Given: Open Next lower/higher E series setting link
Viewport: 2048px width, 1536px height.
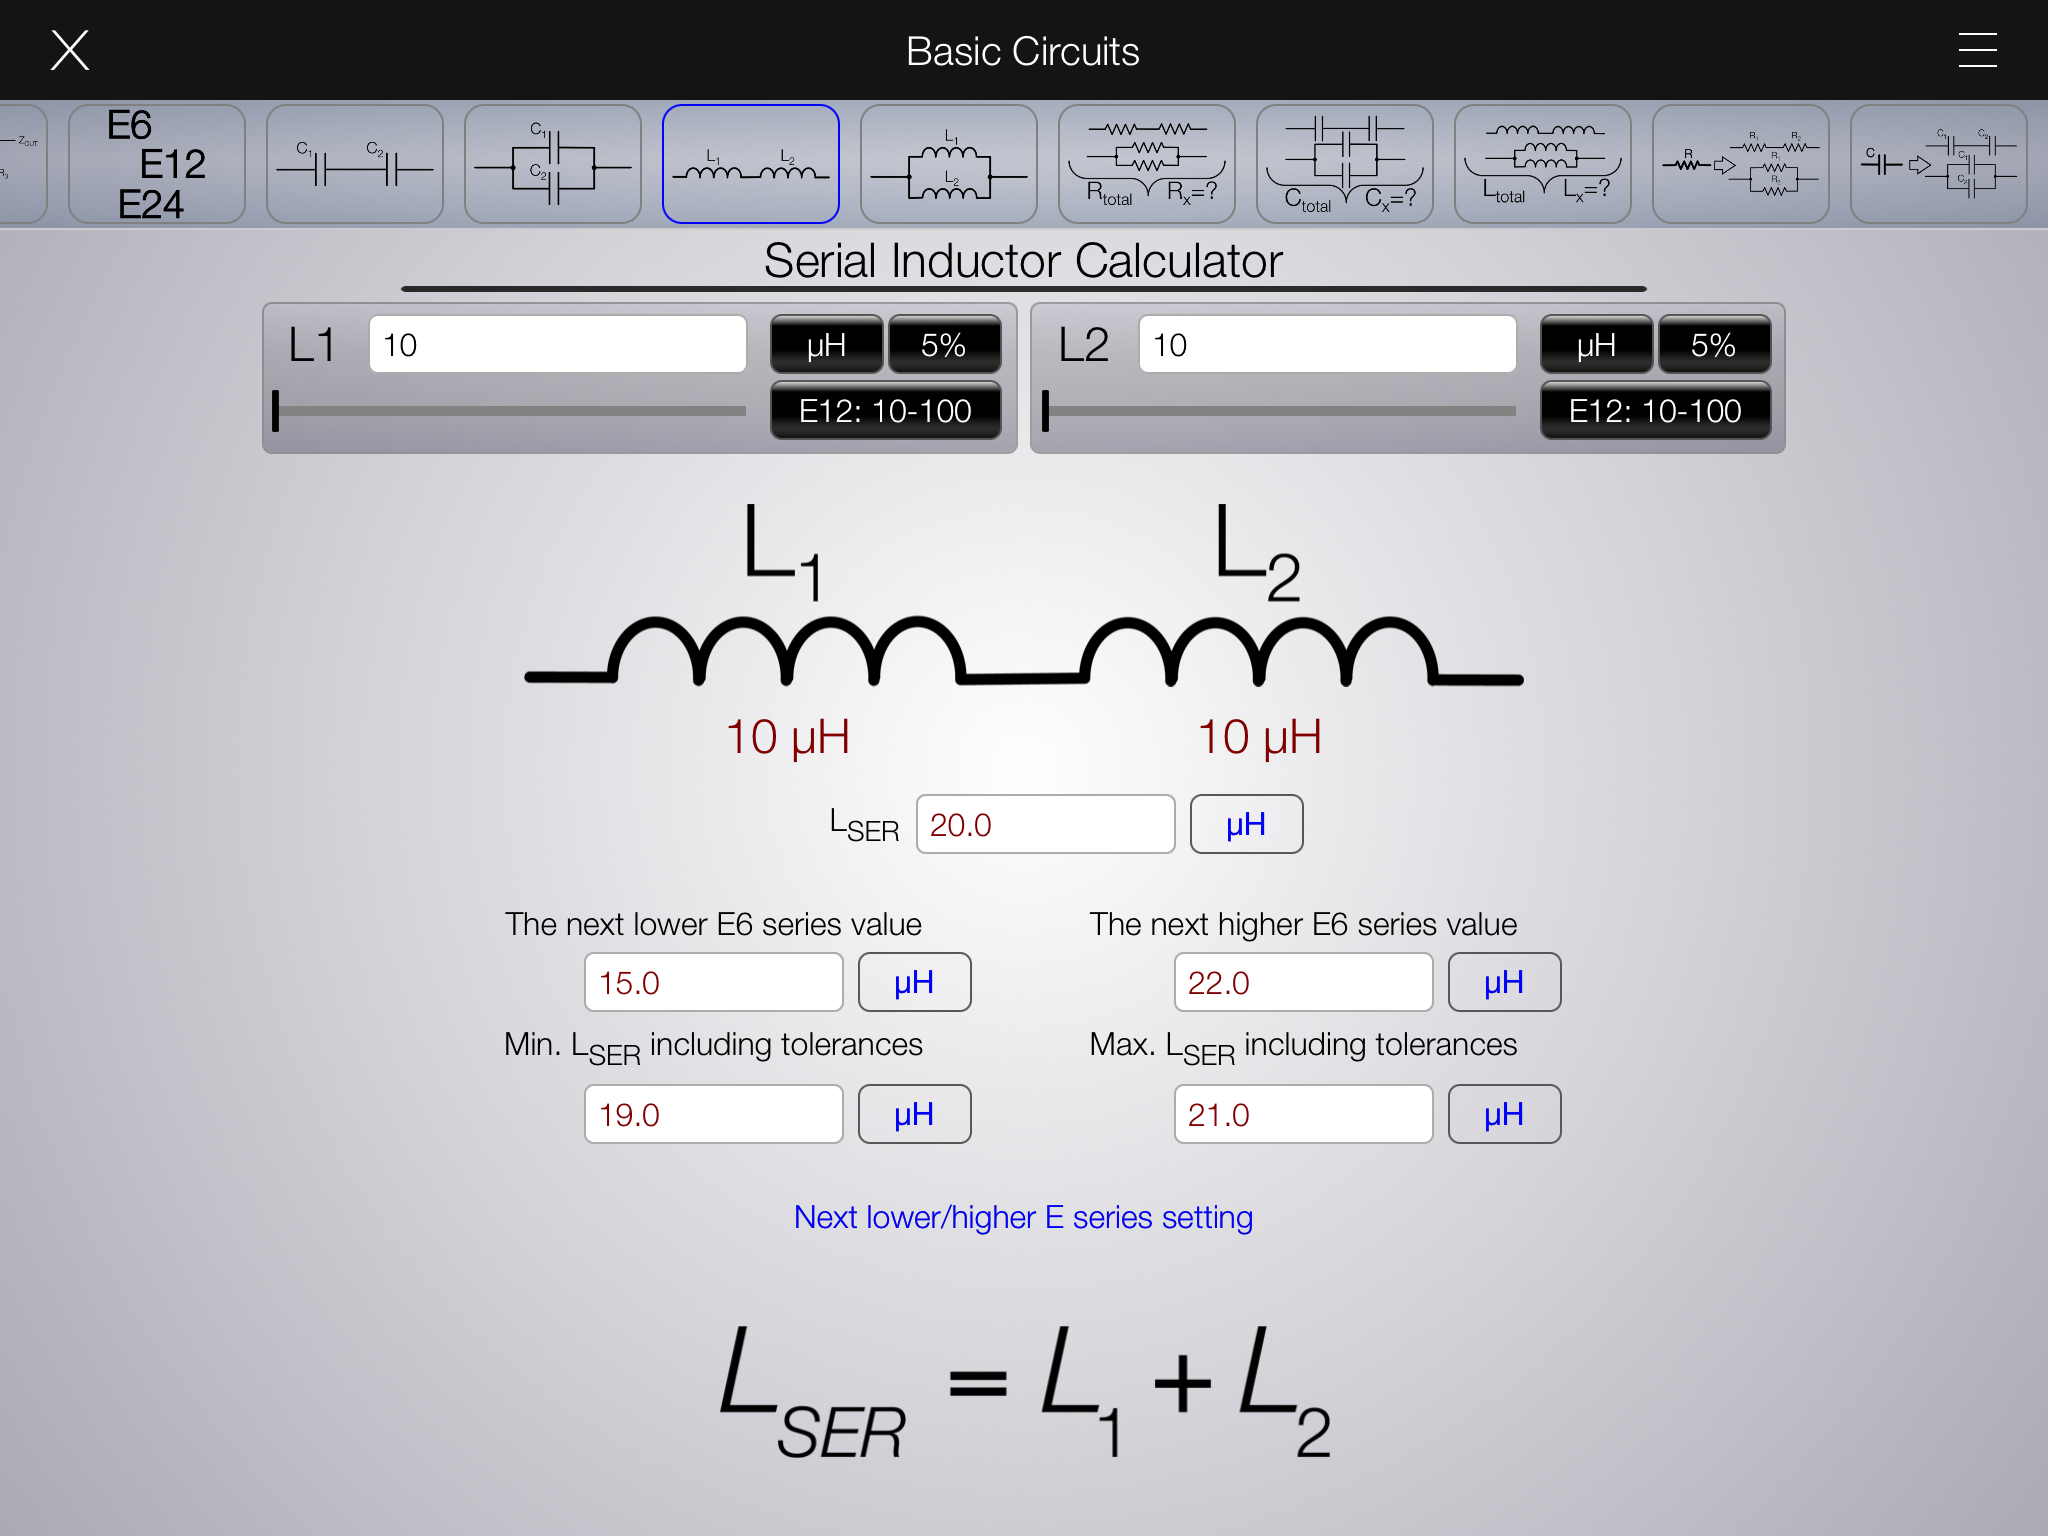Looking at the screenshot, I should pos(1023,1217).
